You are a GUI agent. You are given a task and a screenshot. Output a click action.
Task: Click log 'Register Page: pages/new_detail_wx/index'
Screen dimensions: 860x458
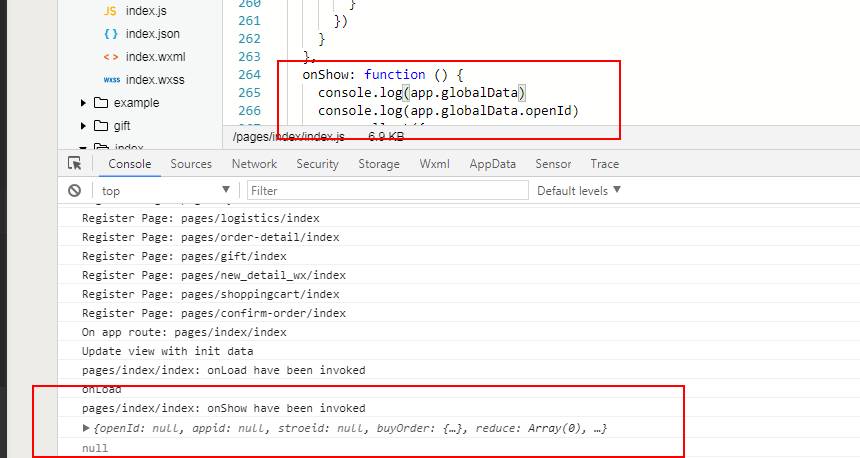click(x=214, y=275)
